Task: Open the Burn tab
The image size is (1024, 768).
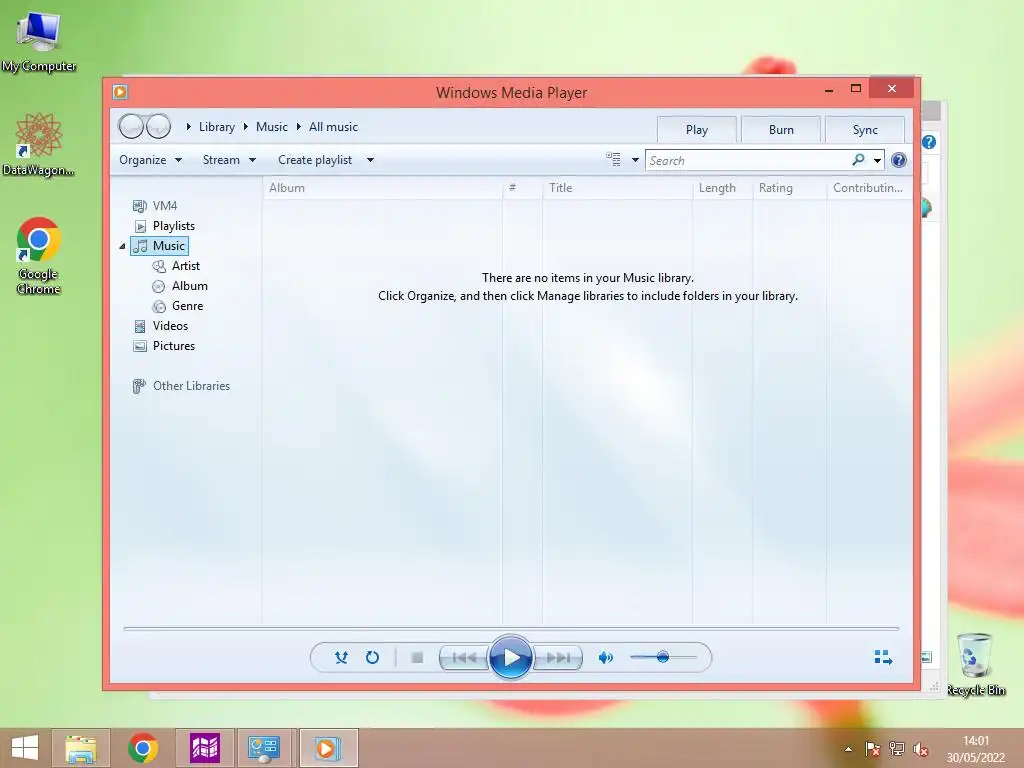Action: click(x=781, y=129)
